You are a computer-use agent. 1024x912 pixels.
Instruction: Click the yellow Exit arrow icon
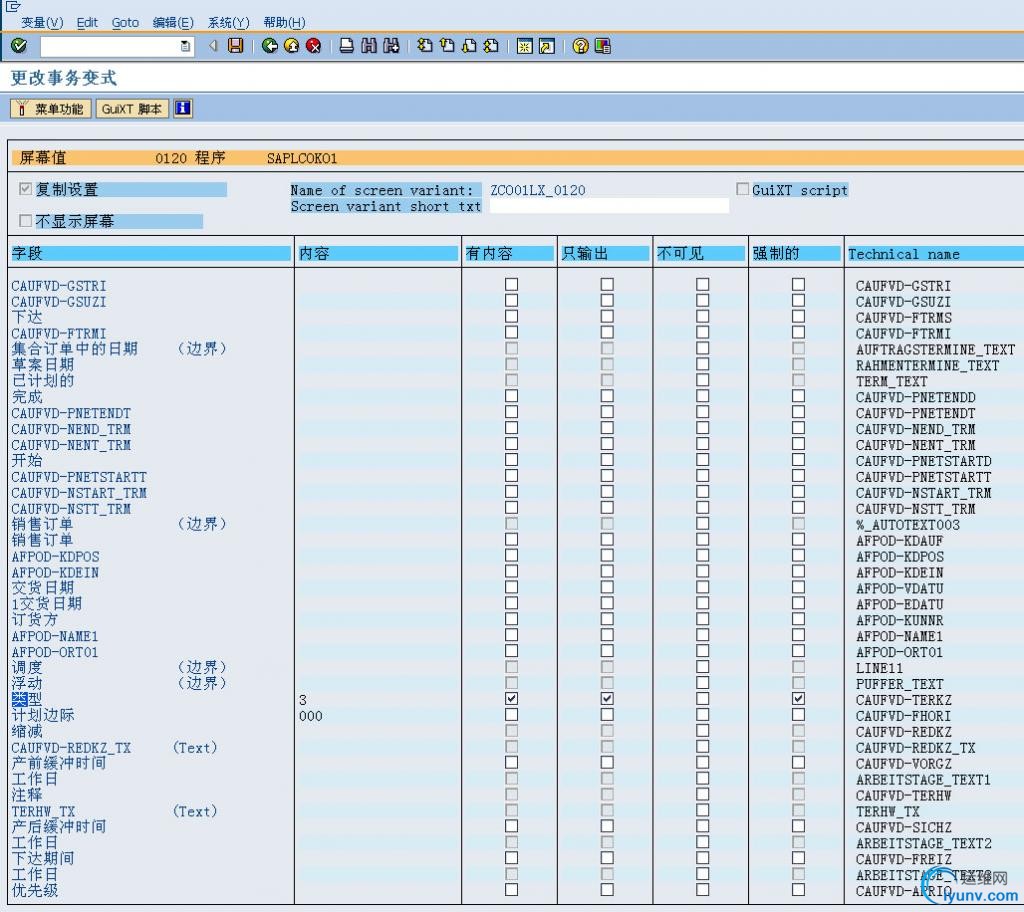[292, 45]
